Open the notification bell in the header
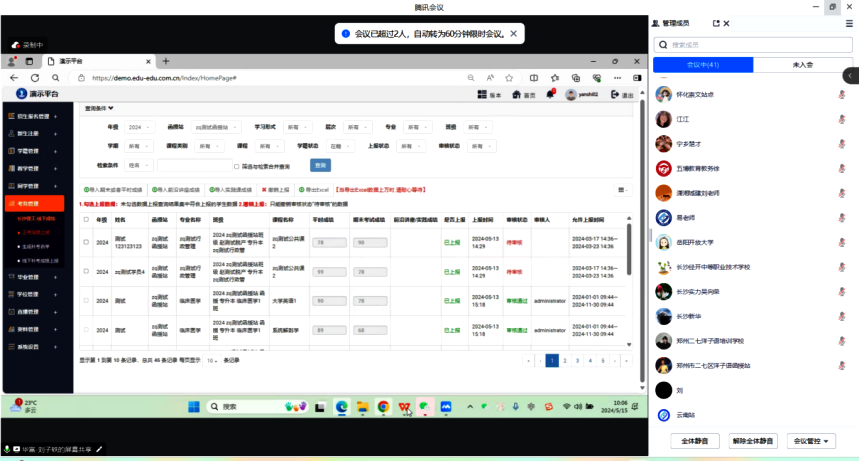The height and width of the screenshot is (461, 859). pos(550,95)
